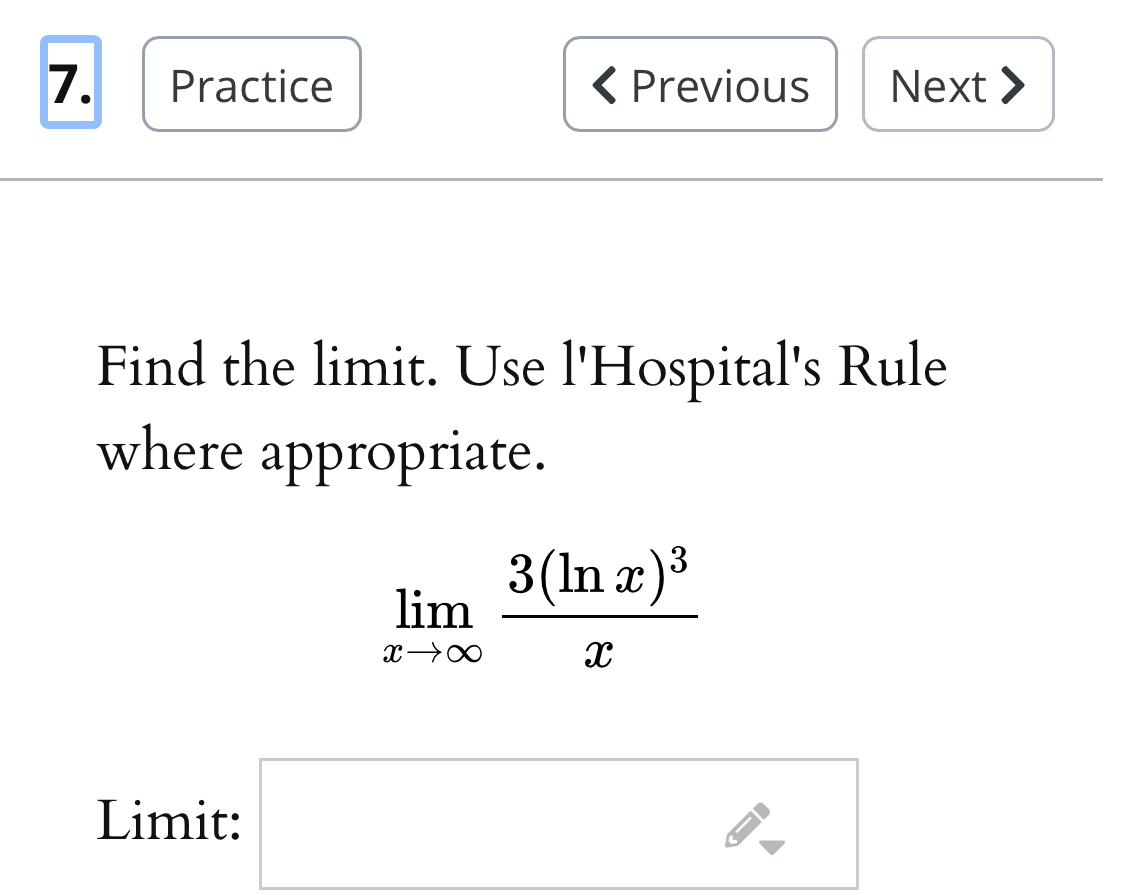Navigate to the Previous problem

699,86
